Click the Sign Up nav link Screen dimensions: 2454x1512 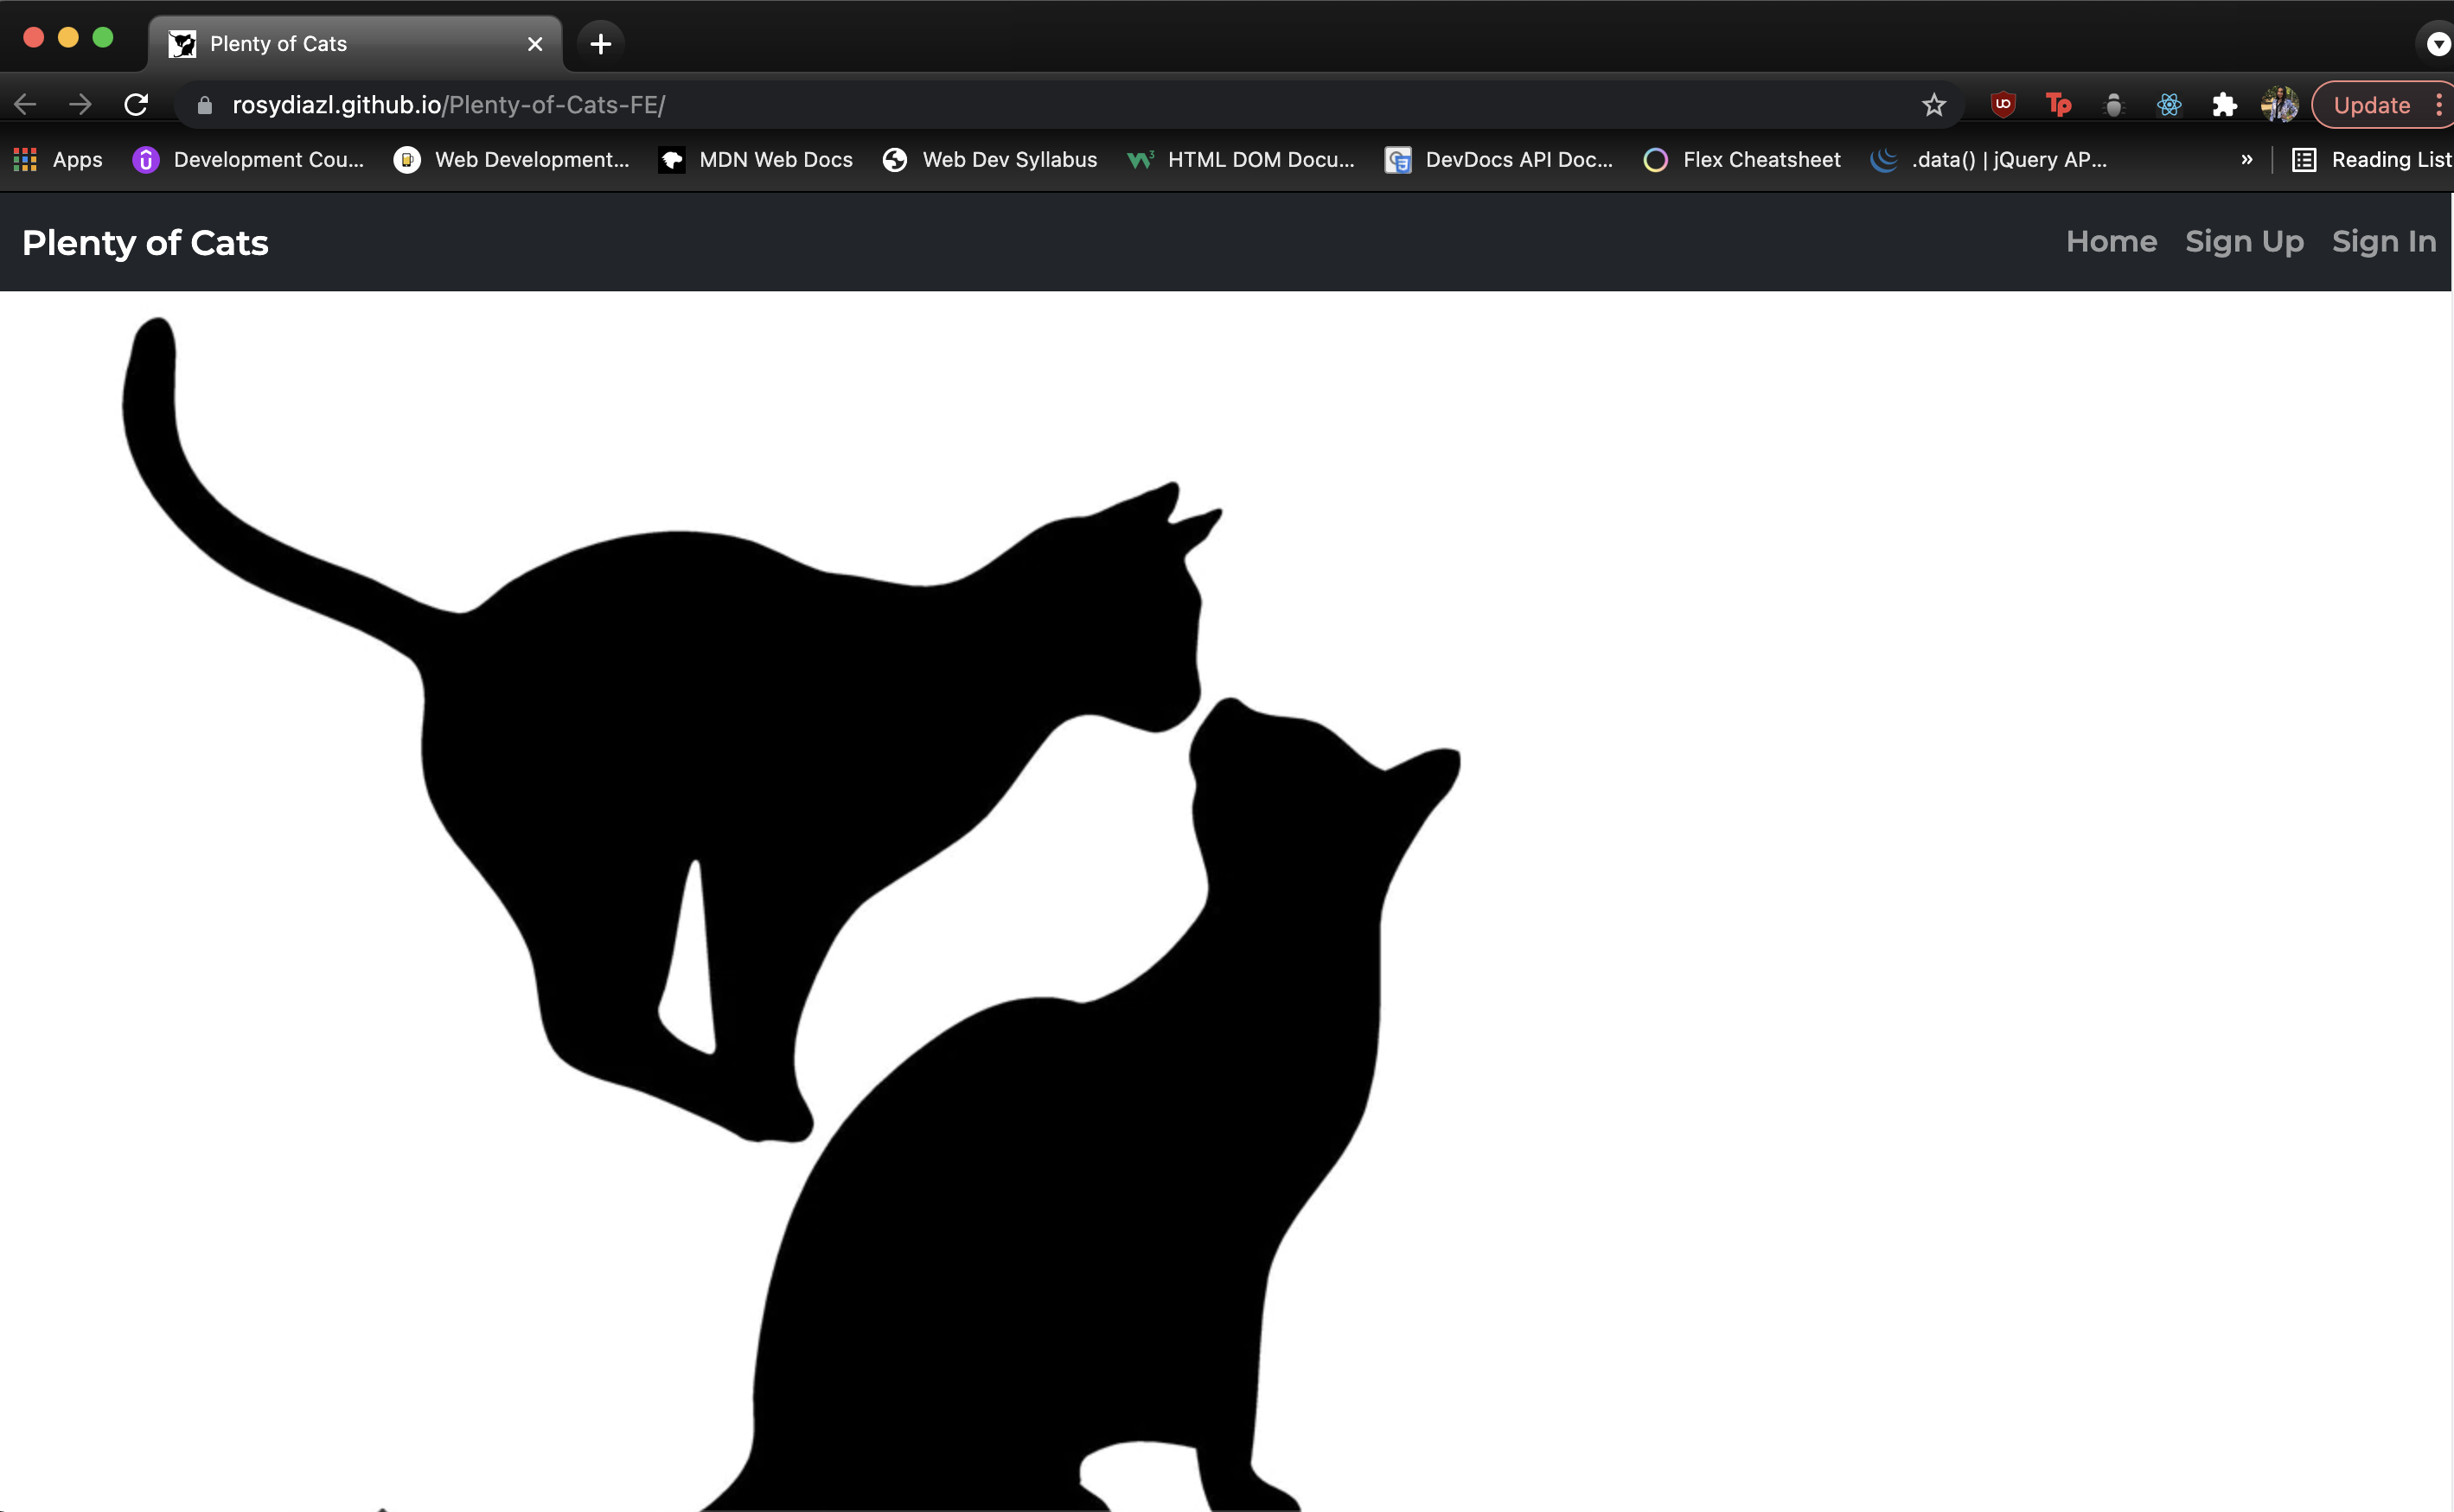pos(2243,242)
